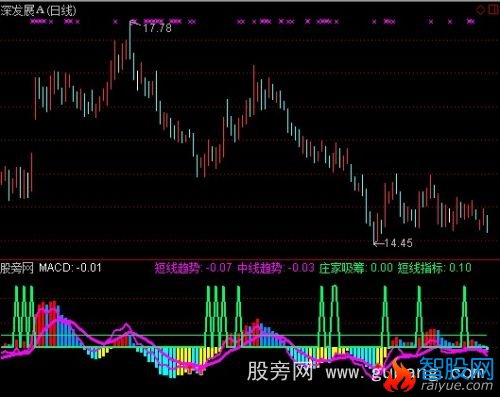Click the 17.78 high price label
This screenshot has height=397, width=500.
click(x=157, y=28)
